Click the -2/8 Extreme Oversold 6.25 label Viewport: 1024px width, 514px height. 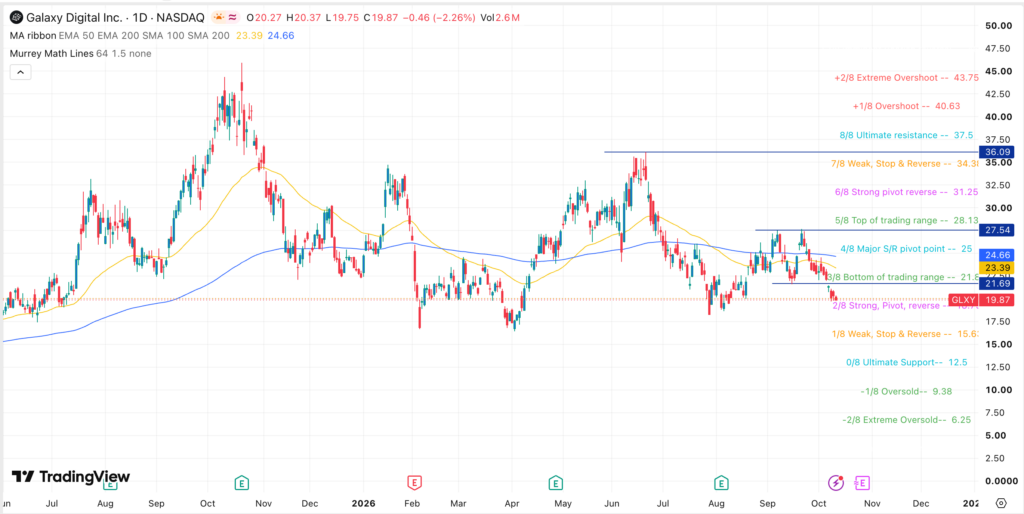(x=906, y=419)
